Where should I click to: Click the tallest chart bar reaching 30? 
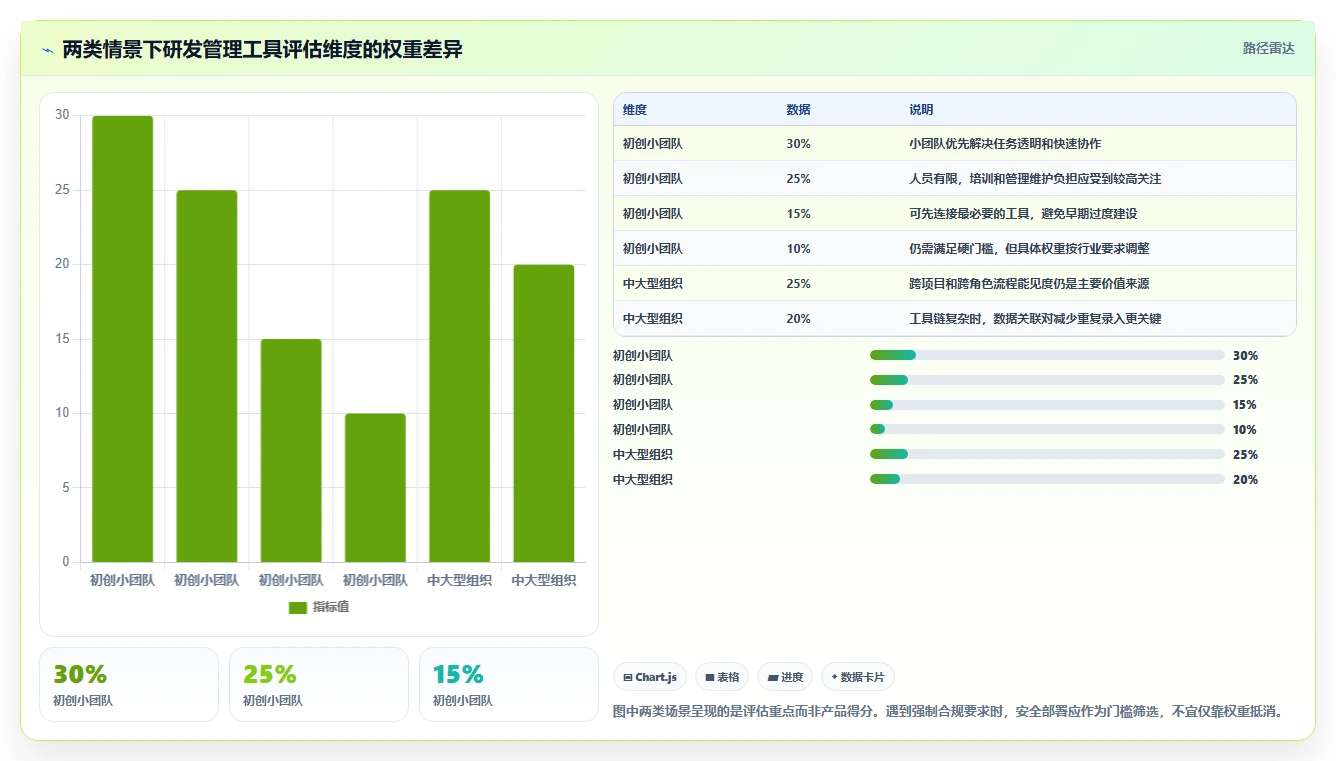pyautogui.click(x=123, y=339)
